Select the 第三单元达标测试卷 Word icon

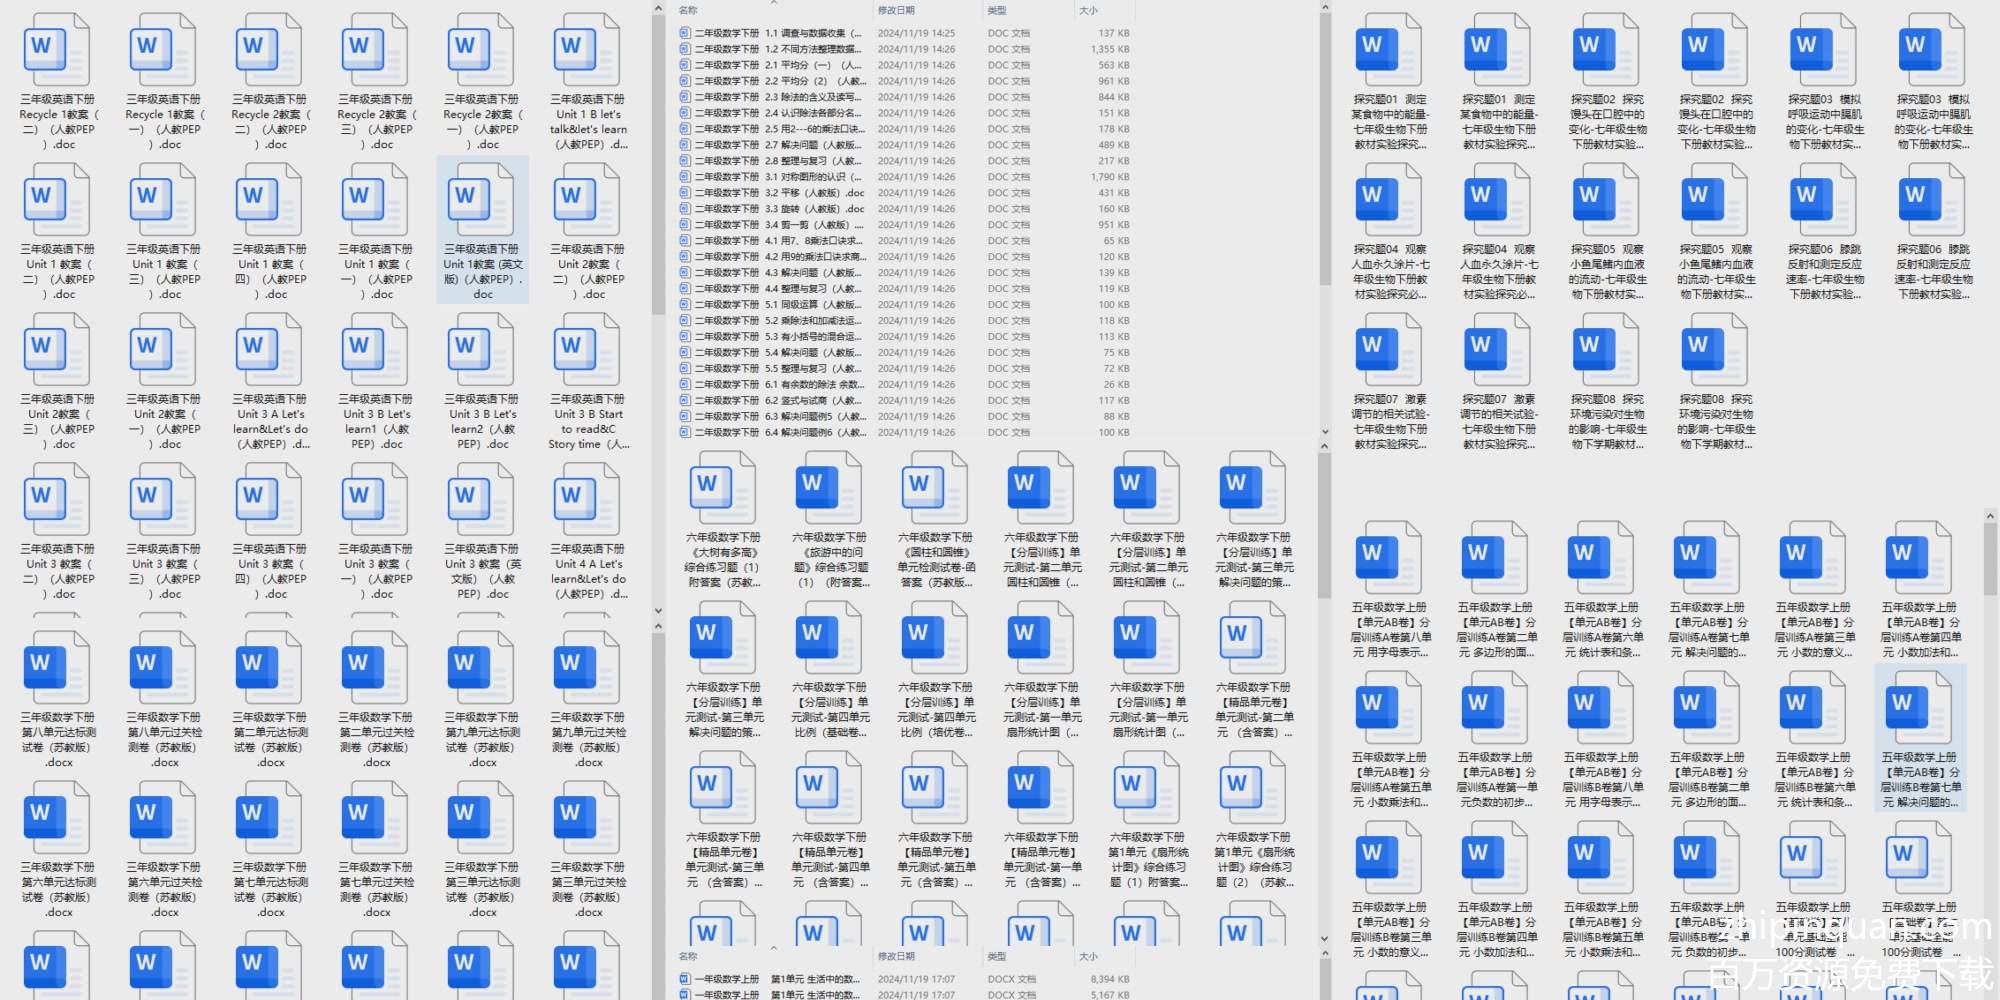482,818
